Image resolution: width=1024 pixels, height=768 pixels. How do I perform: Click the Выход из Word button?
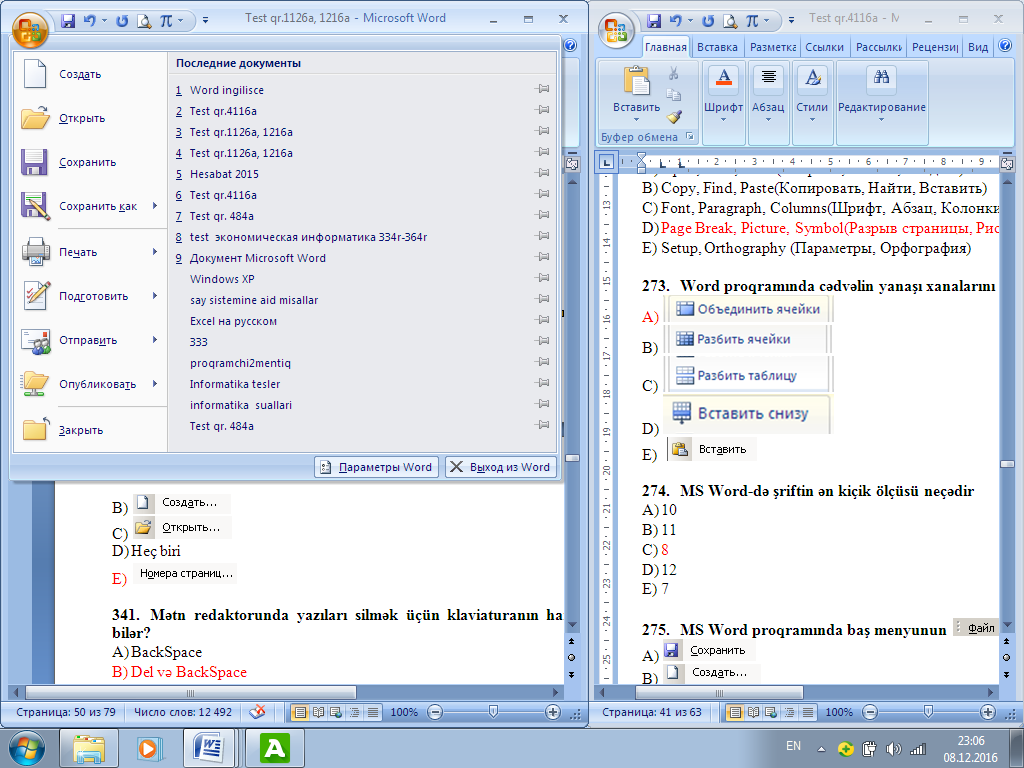tap(501, 467)
